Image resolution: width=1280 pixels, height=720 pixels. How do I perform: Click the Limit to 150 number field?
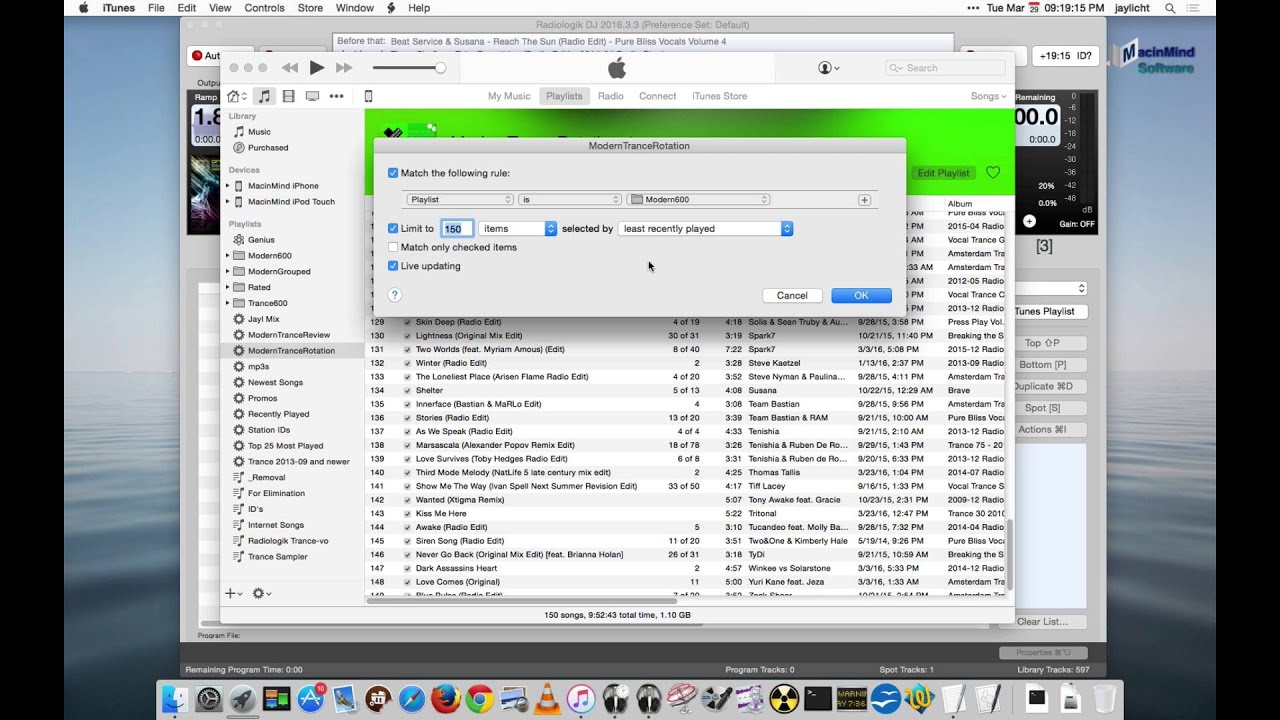pyautogui.click(x=457, y=229)
